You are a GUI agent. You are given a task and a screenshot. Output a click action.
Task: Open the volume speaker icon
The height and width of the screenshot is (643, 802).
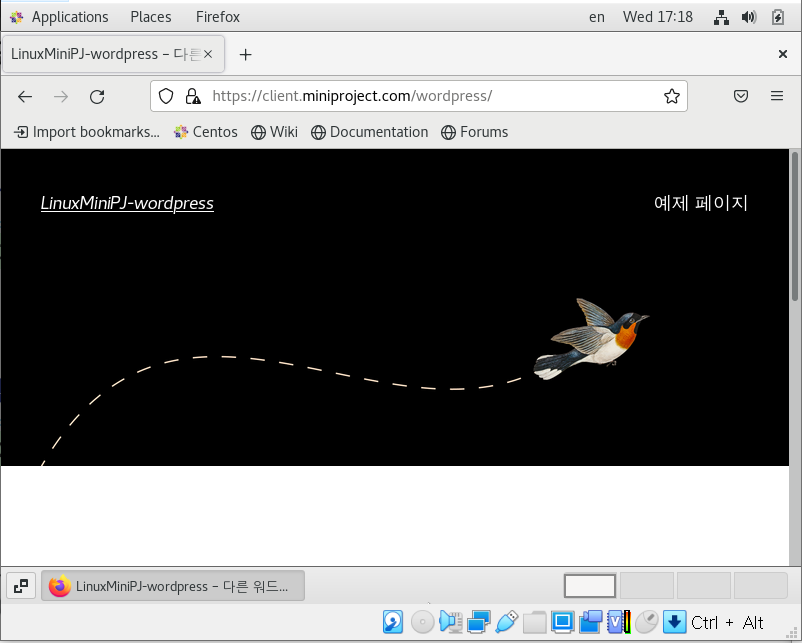(x=749, y=17)
